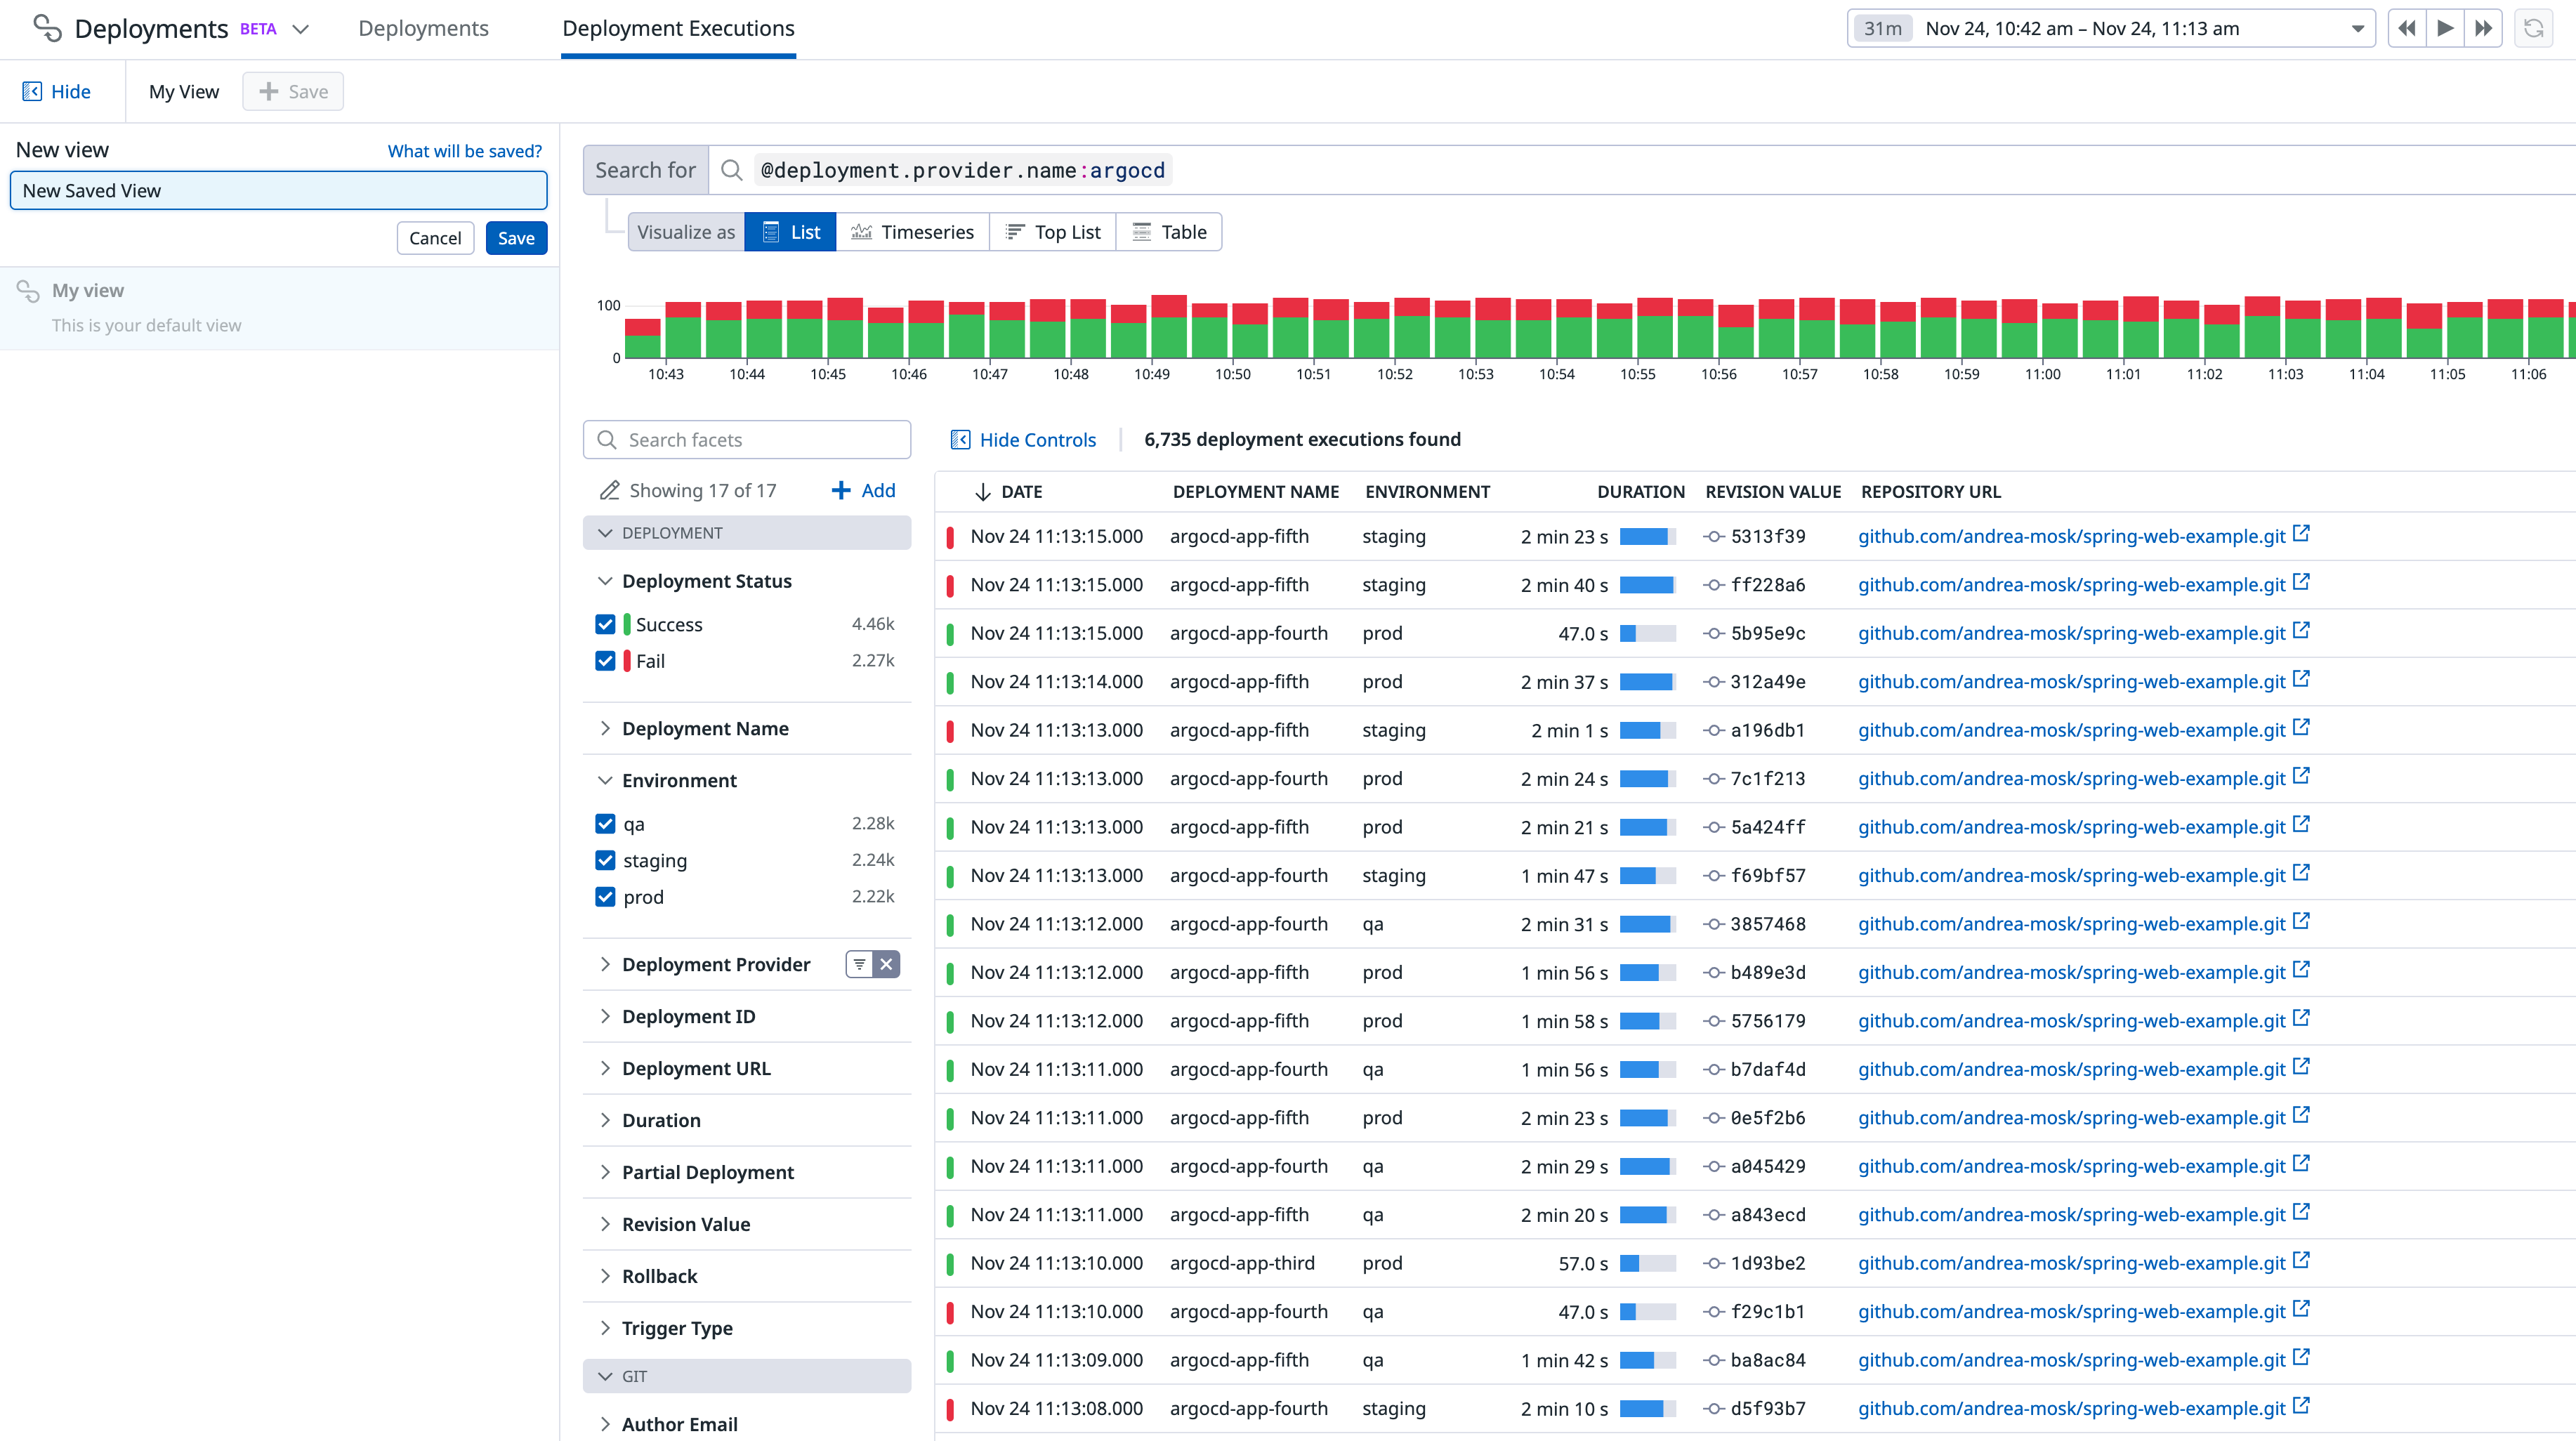The image size is (2576, 1441).
Task: Select the My view default saved view
Action: tap(279, 308)
